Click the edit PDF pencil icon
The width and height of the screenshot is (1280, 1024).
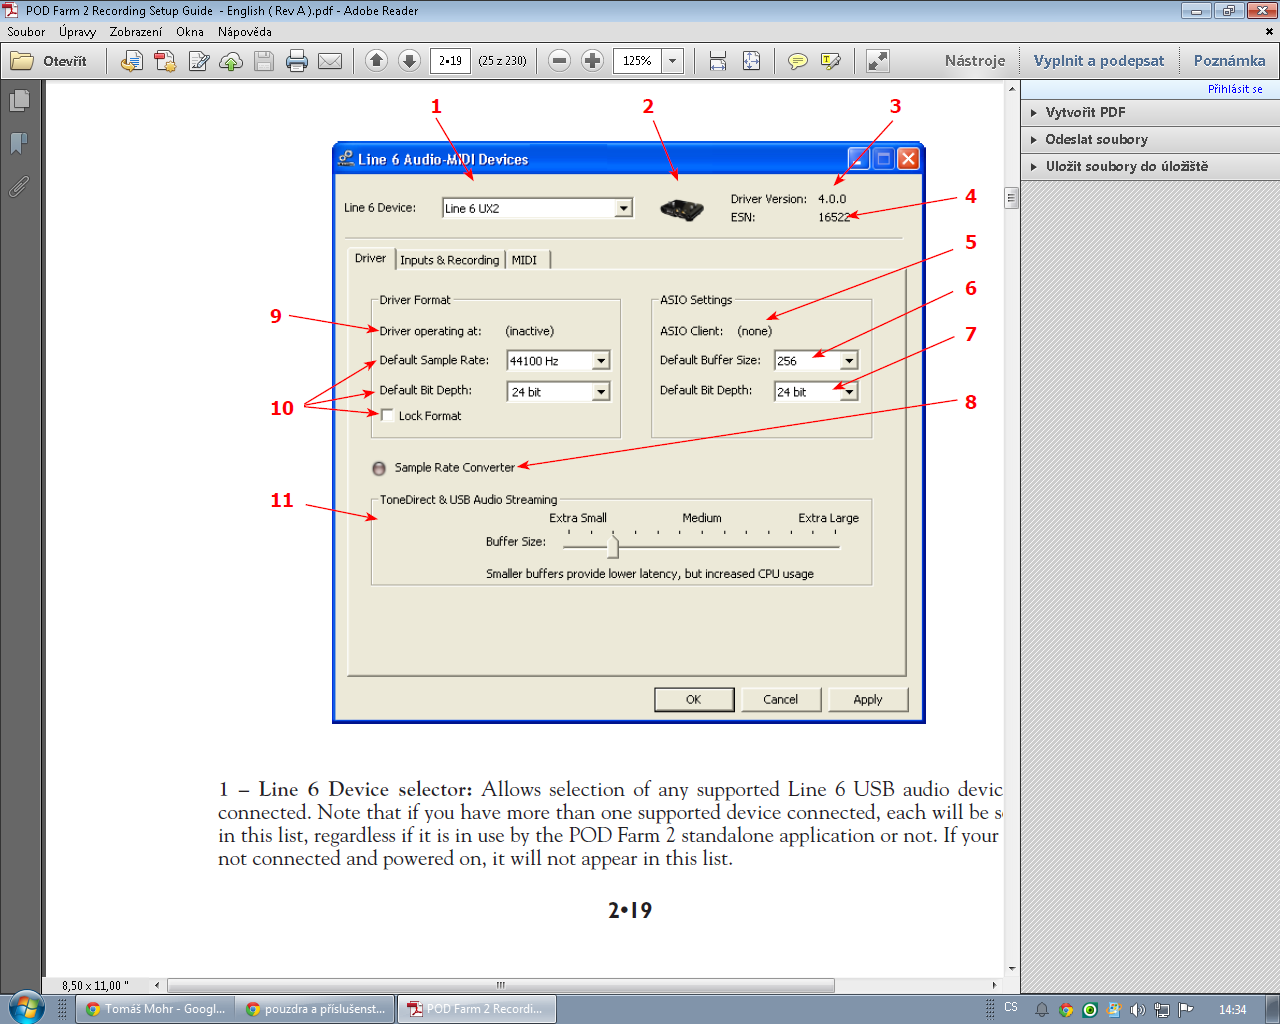tap(199, 61)
